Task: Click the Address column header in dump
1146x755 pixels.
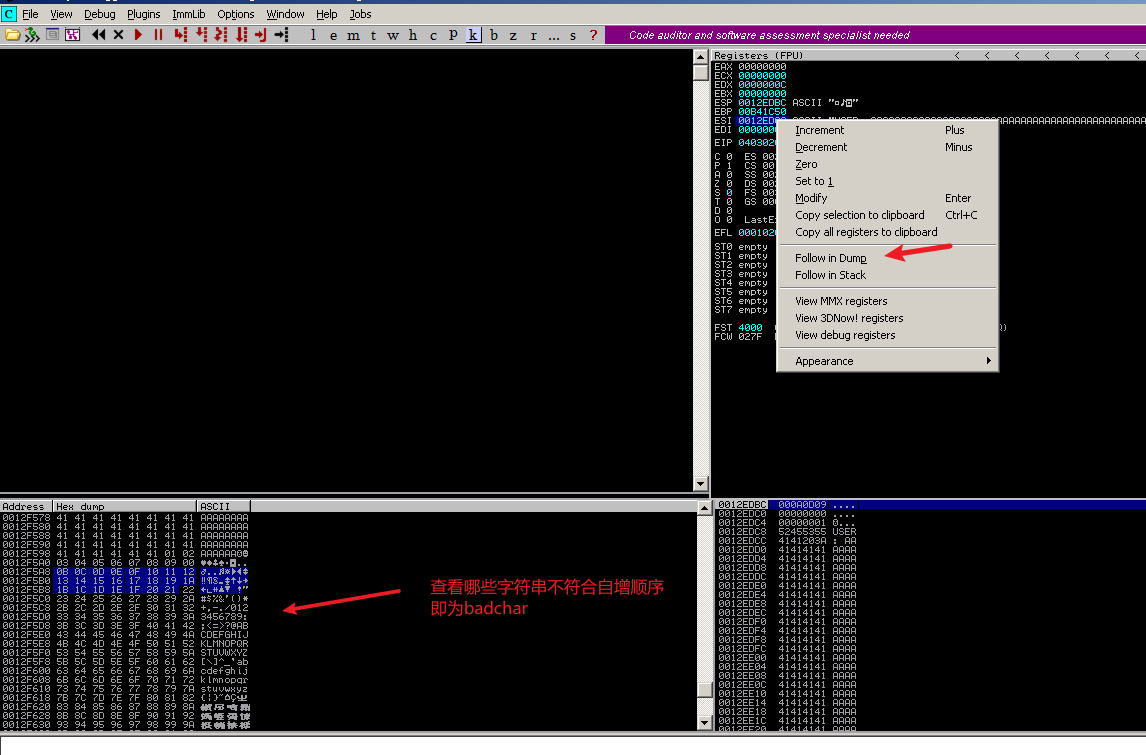Action: pos(26,507)
